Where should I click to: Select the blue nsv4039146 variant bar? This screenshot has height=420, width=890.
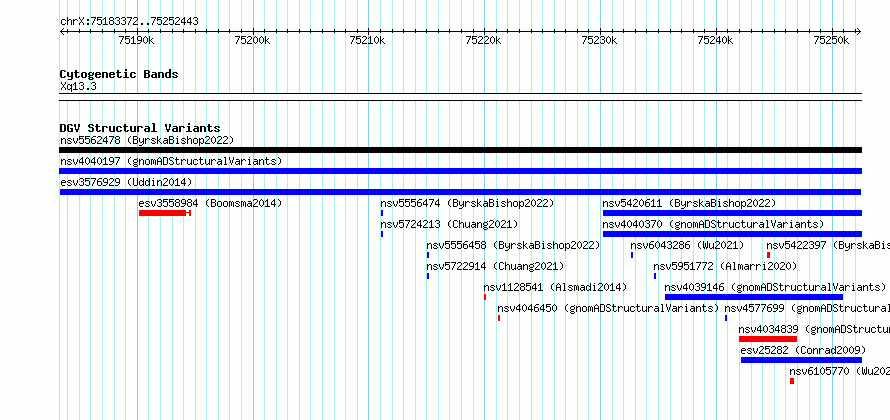754,297
